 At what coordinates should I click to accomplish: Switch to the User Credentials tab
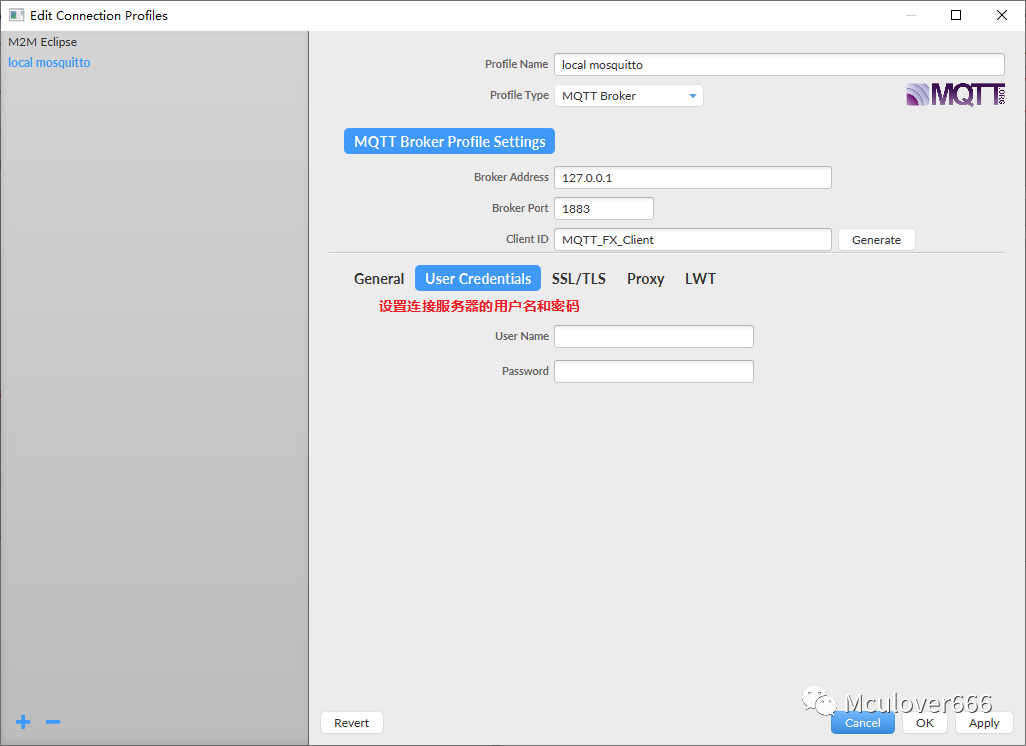tap(478, 278)
